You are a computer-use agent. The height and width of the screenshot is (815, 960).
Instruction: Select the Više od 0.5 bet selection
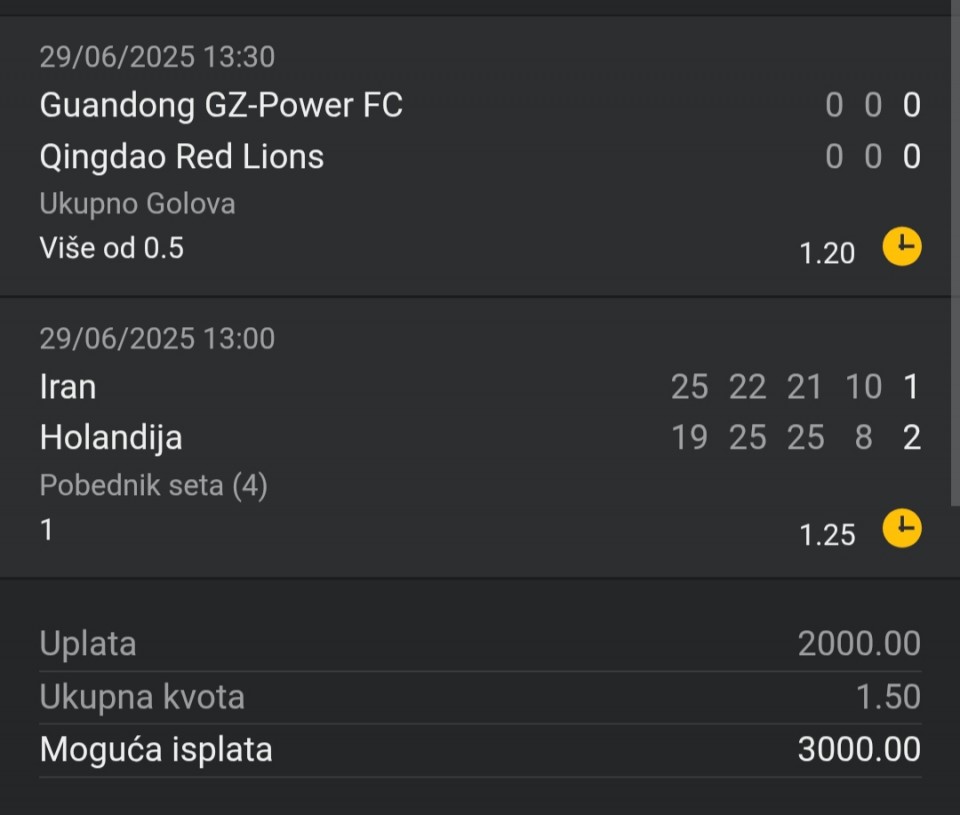click(111, 248)
